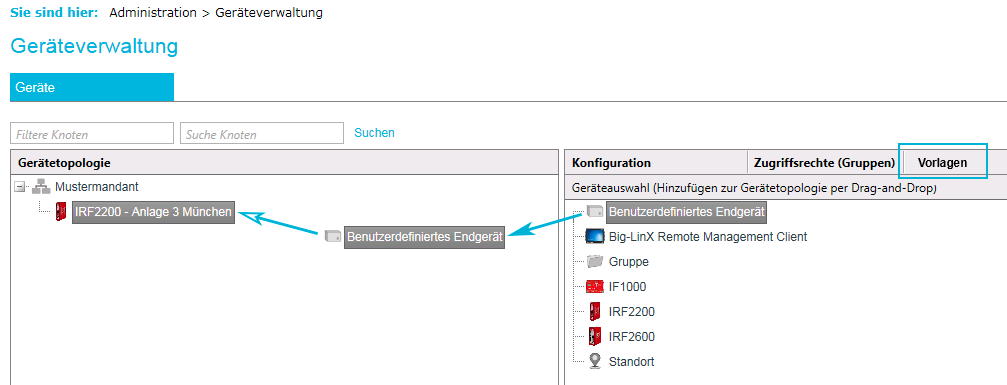Click the Big-LinX Remote Management Client icon
The height and width of the screenshot is (385, 1007).
(x=595, y=236)
